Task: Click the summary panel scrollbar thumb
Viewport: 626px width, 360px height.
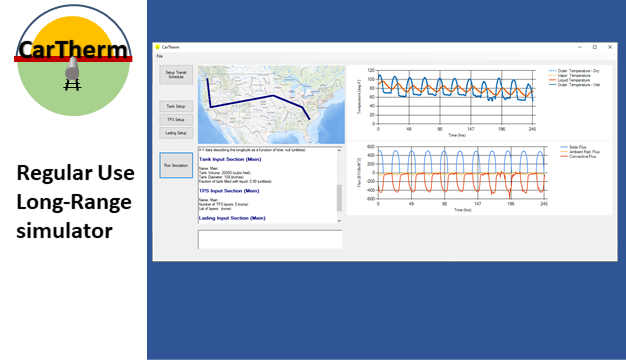Action: (x=339, y=198)
